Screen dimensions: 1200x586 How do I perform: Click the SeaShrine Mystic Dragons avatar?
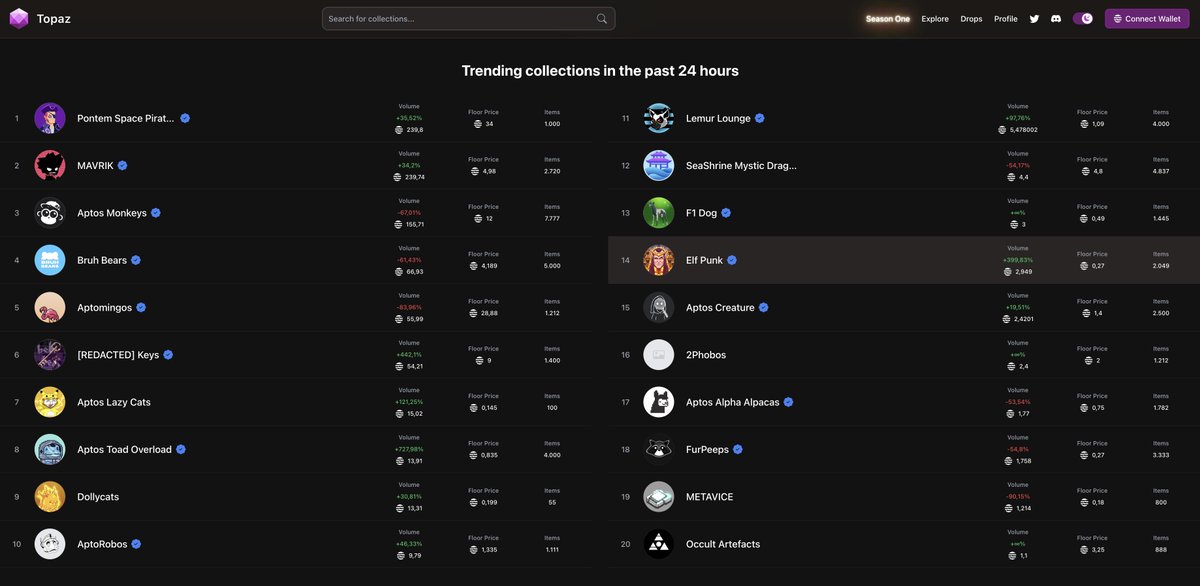(659, 165)
